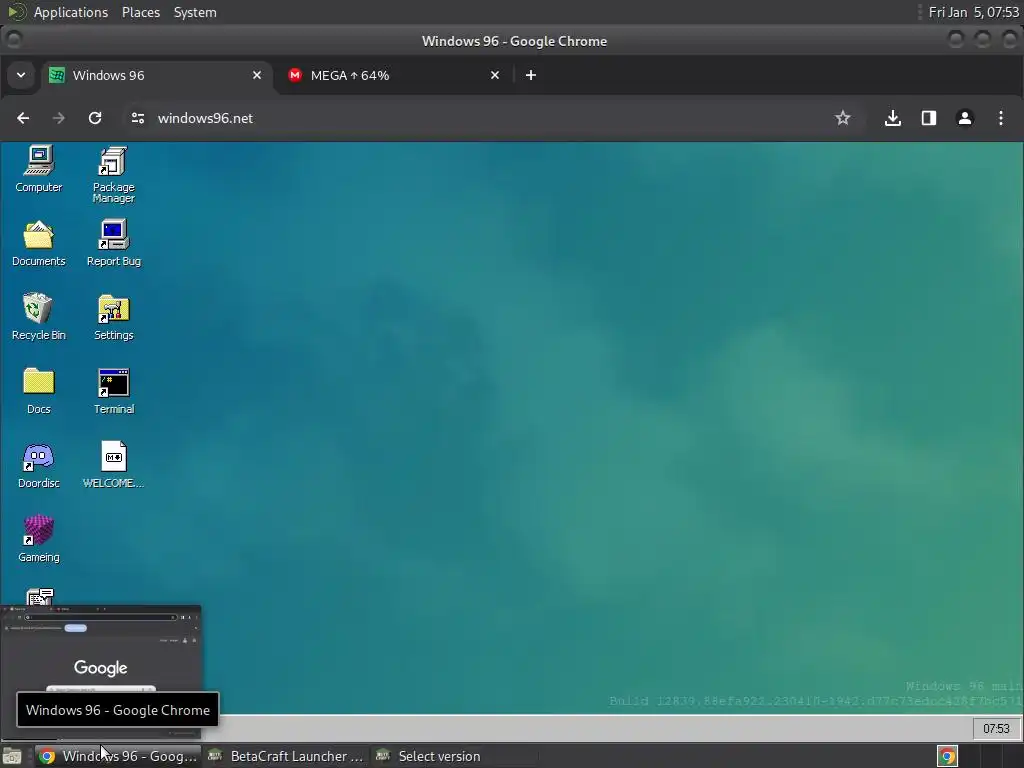
Task: Launch Terminal from the desktop
Action: click(x=114, y=391)
